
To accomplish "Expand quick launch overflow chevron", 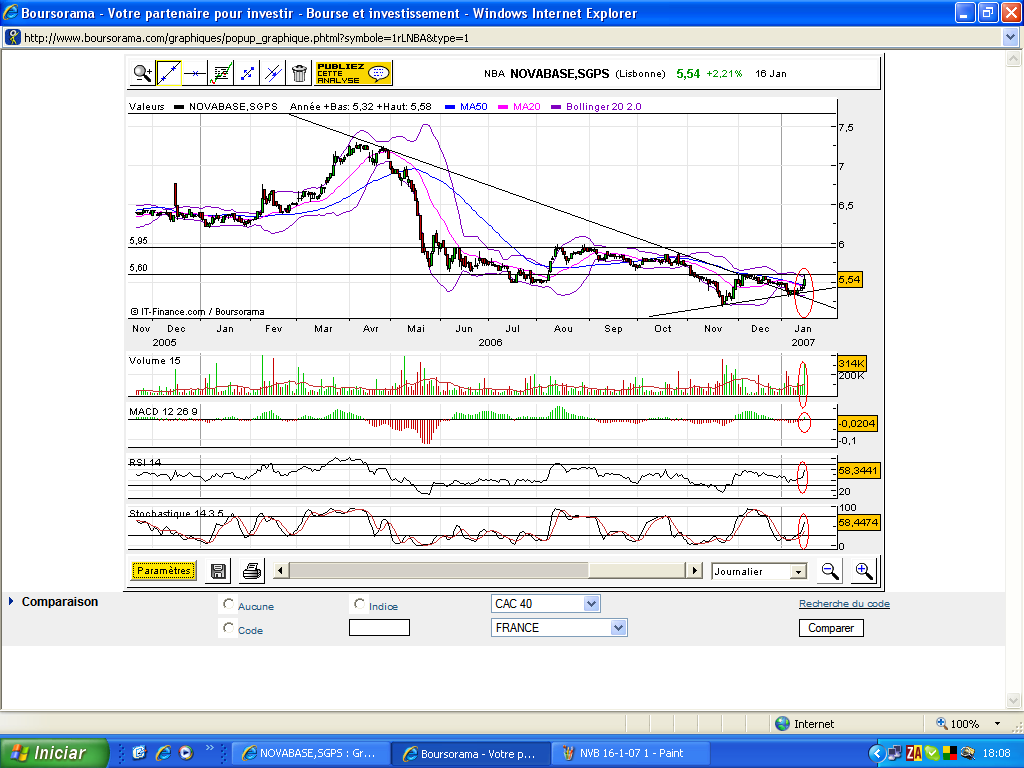I will tap(210, 748).
